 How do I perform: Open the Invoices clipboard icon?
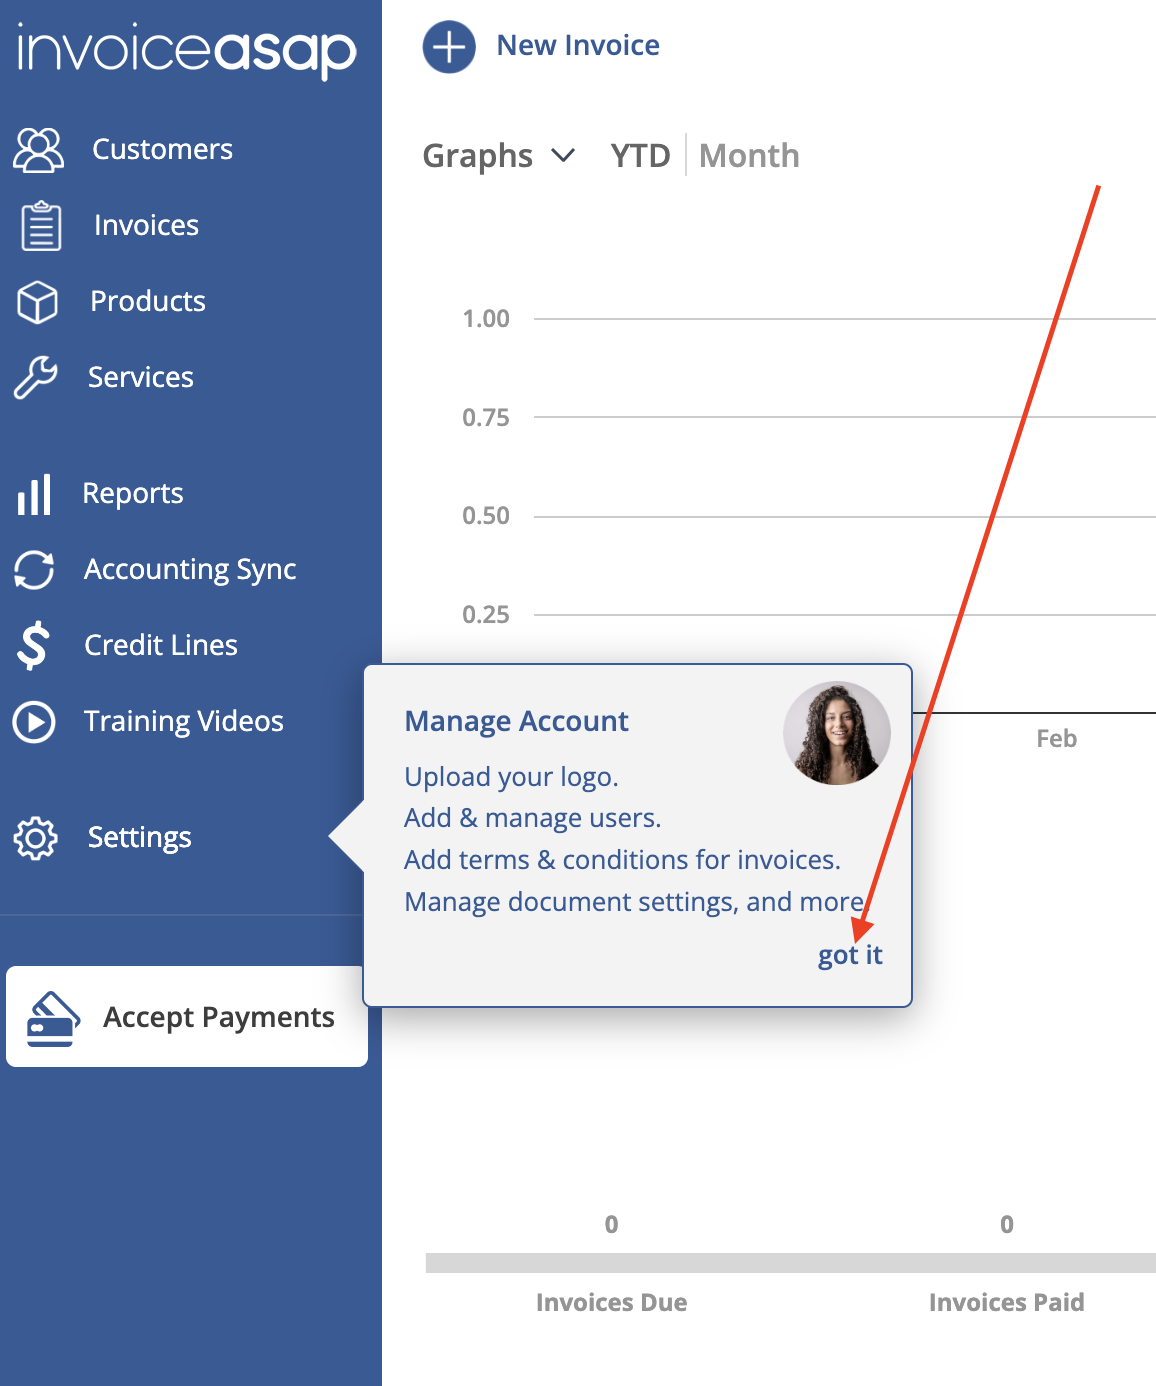39,224
